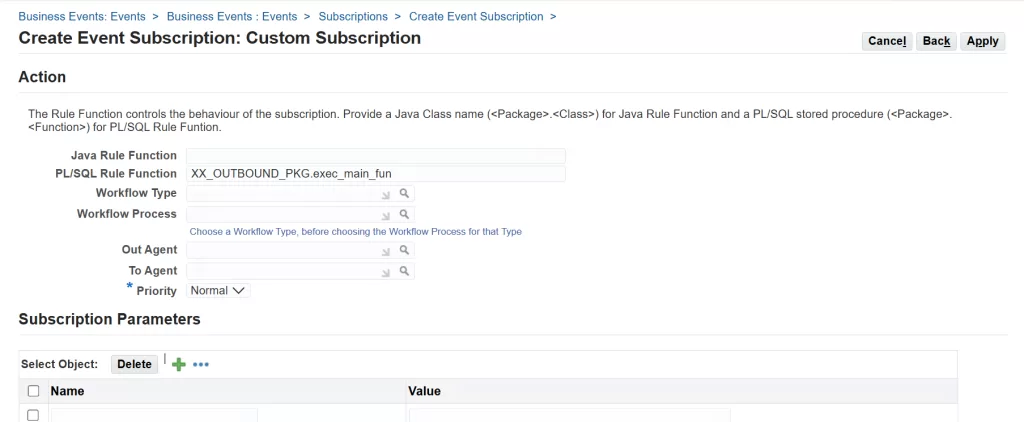This screenshot has height=422, width=1024.
Task: Open the To Agent lookup search icon
Action: tap(405, 271)
